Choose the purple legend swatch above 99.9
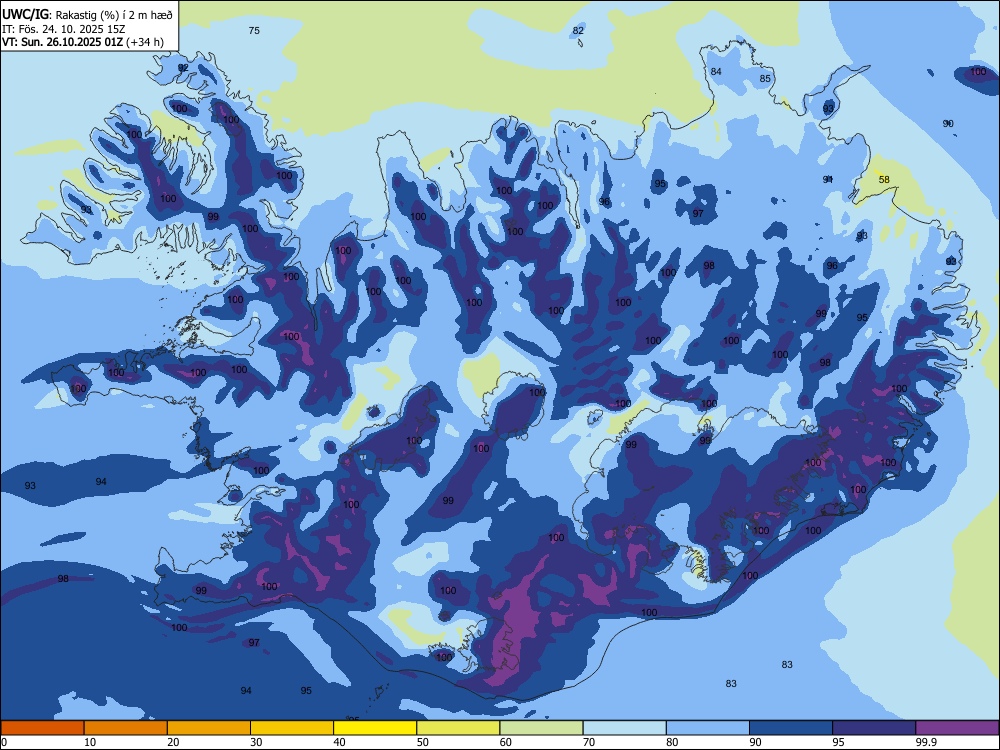Image resolution: width=1000 pixels, height=750 pixels. coord(957,728)
